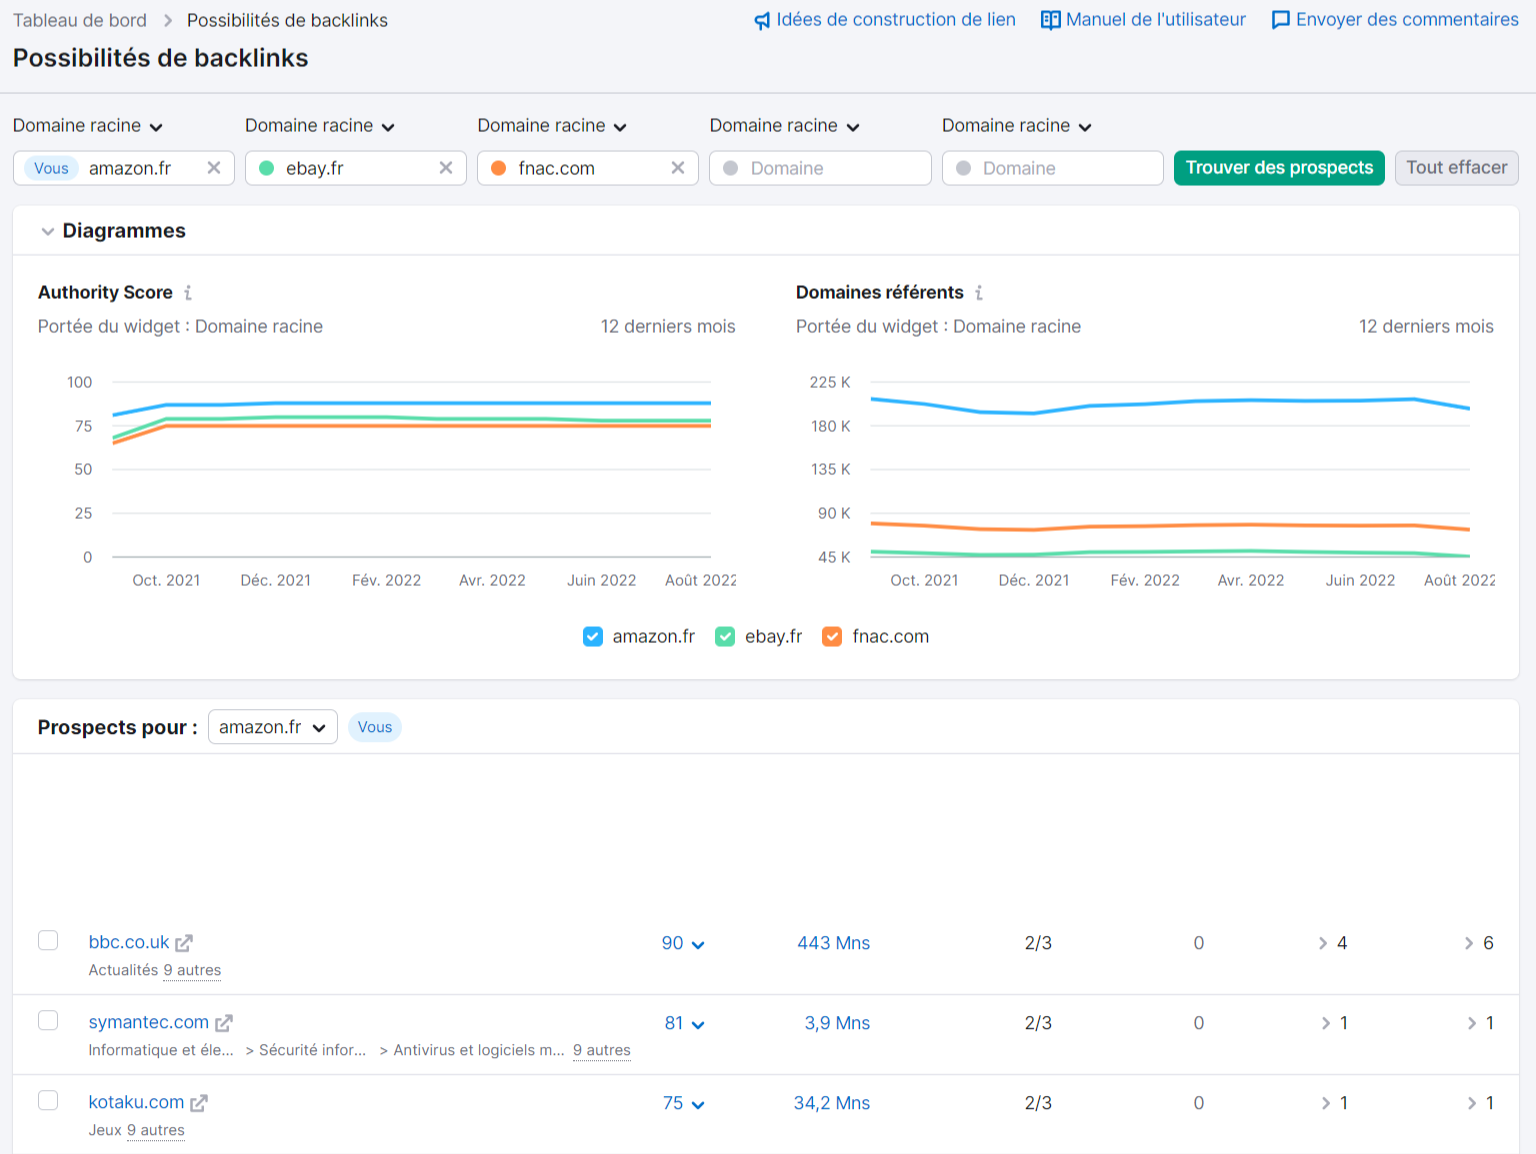Expand symantec.com authority score 81 dropdown

685,1023
